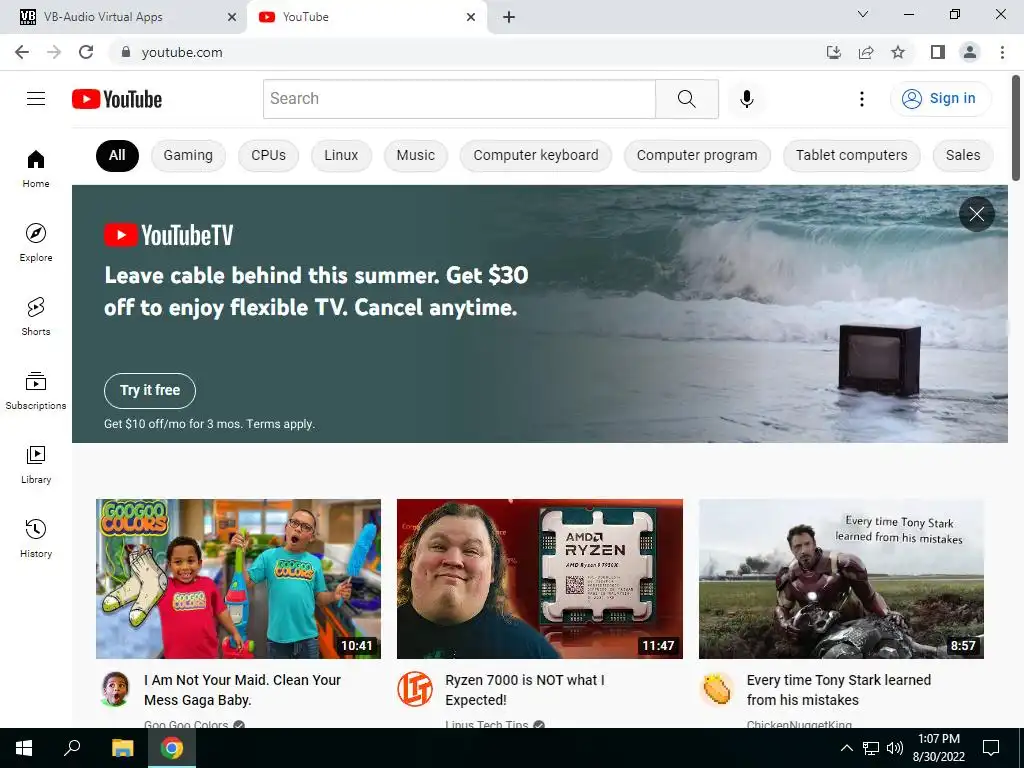Show hidden system tray icons

point(846,748)
